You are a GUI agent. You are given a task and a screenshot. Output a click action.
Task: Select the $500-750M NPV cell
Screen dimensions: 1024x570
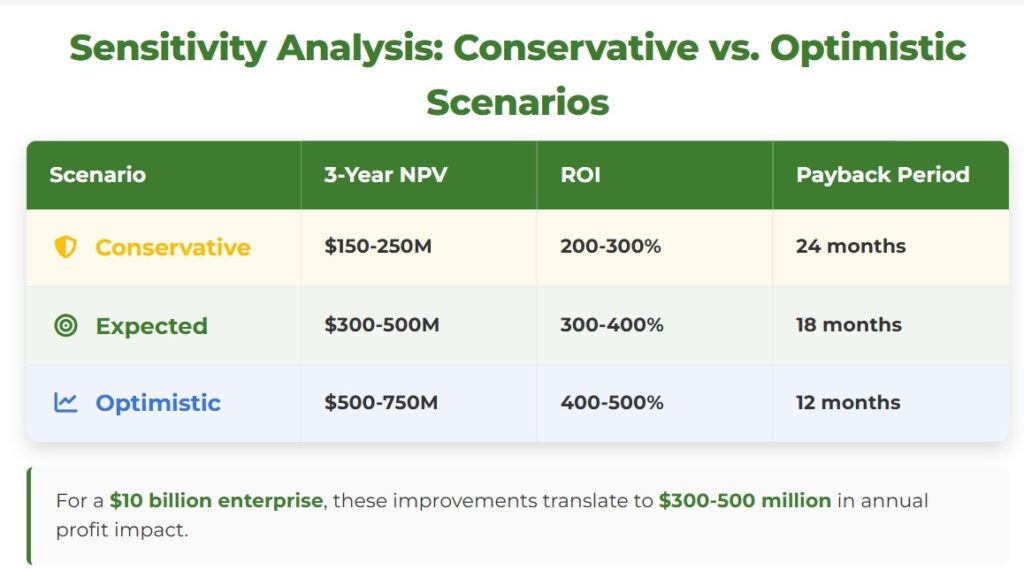pyautogui.click(x=381, y=403)
